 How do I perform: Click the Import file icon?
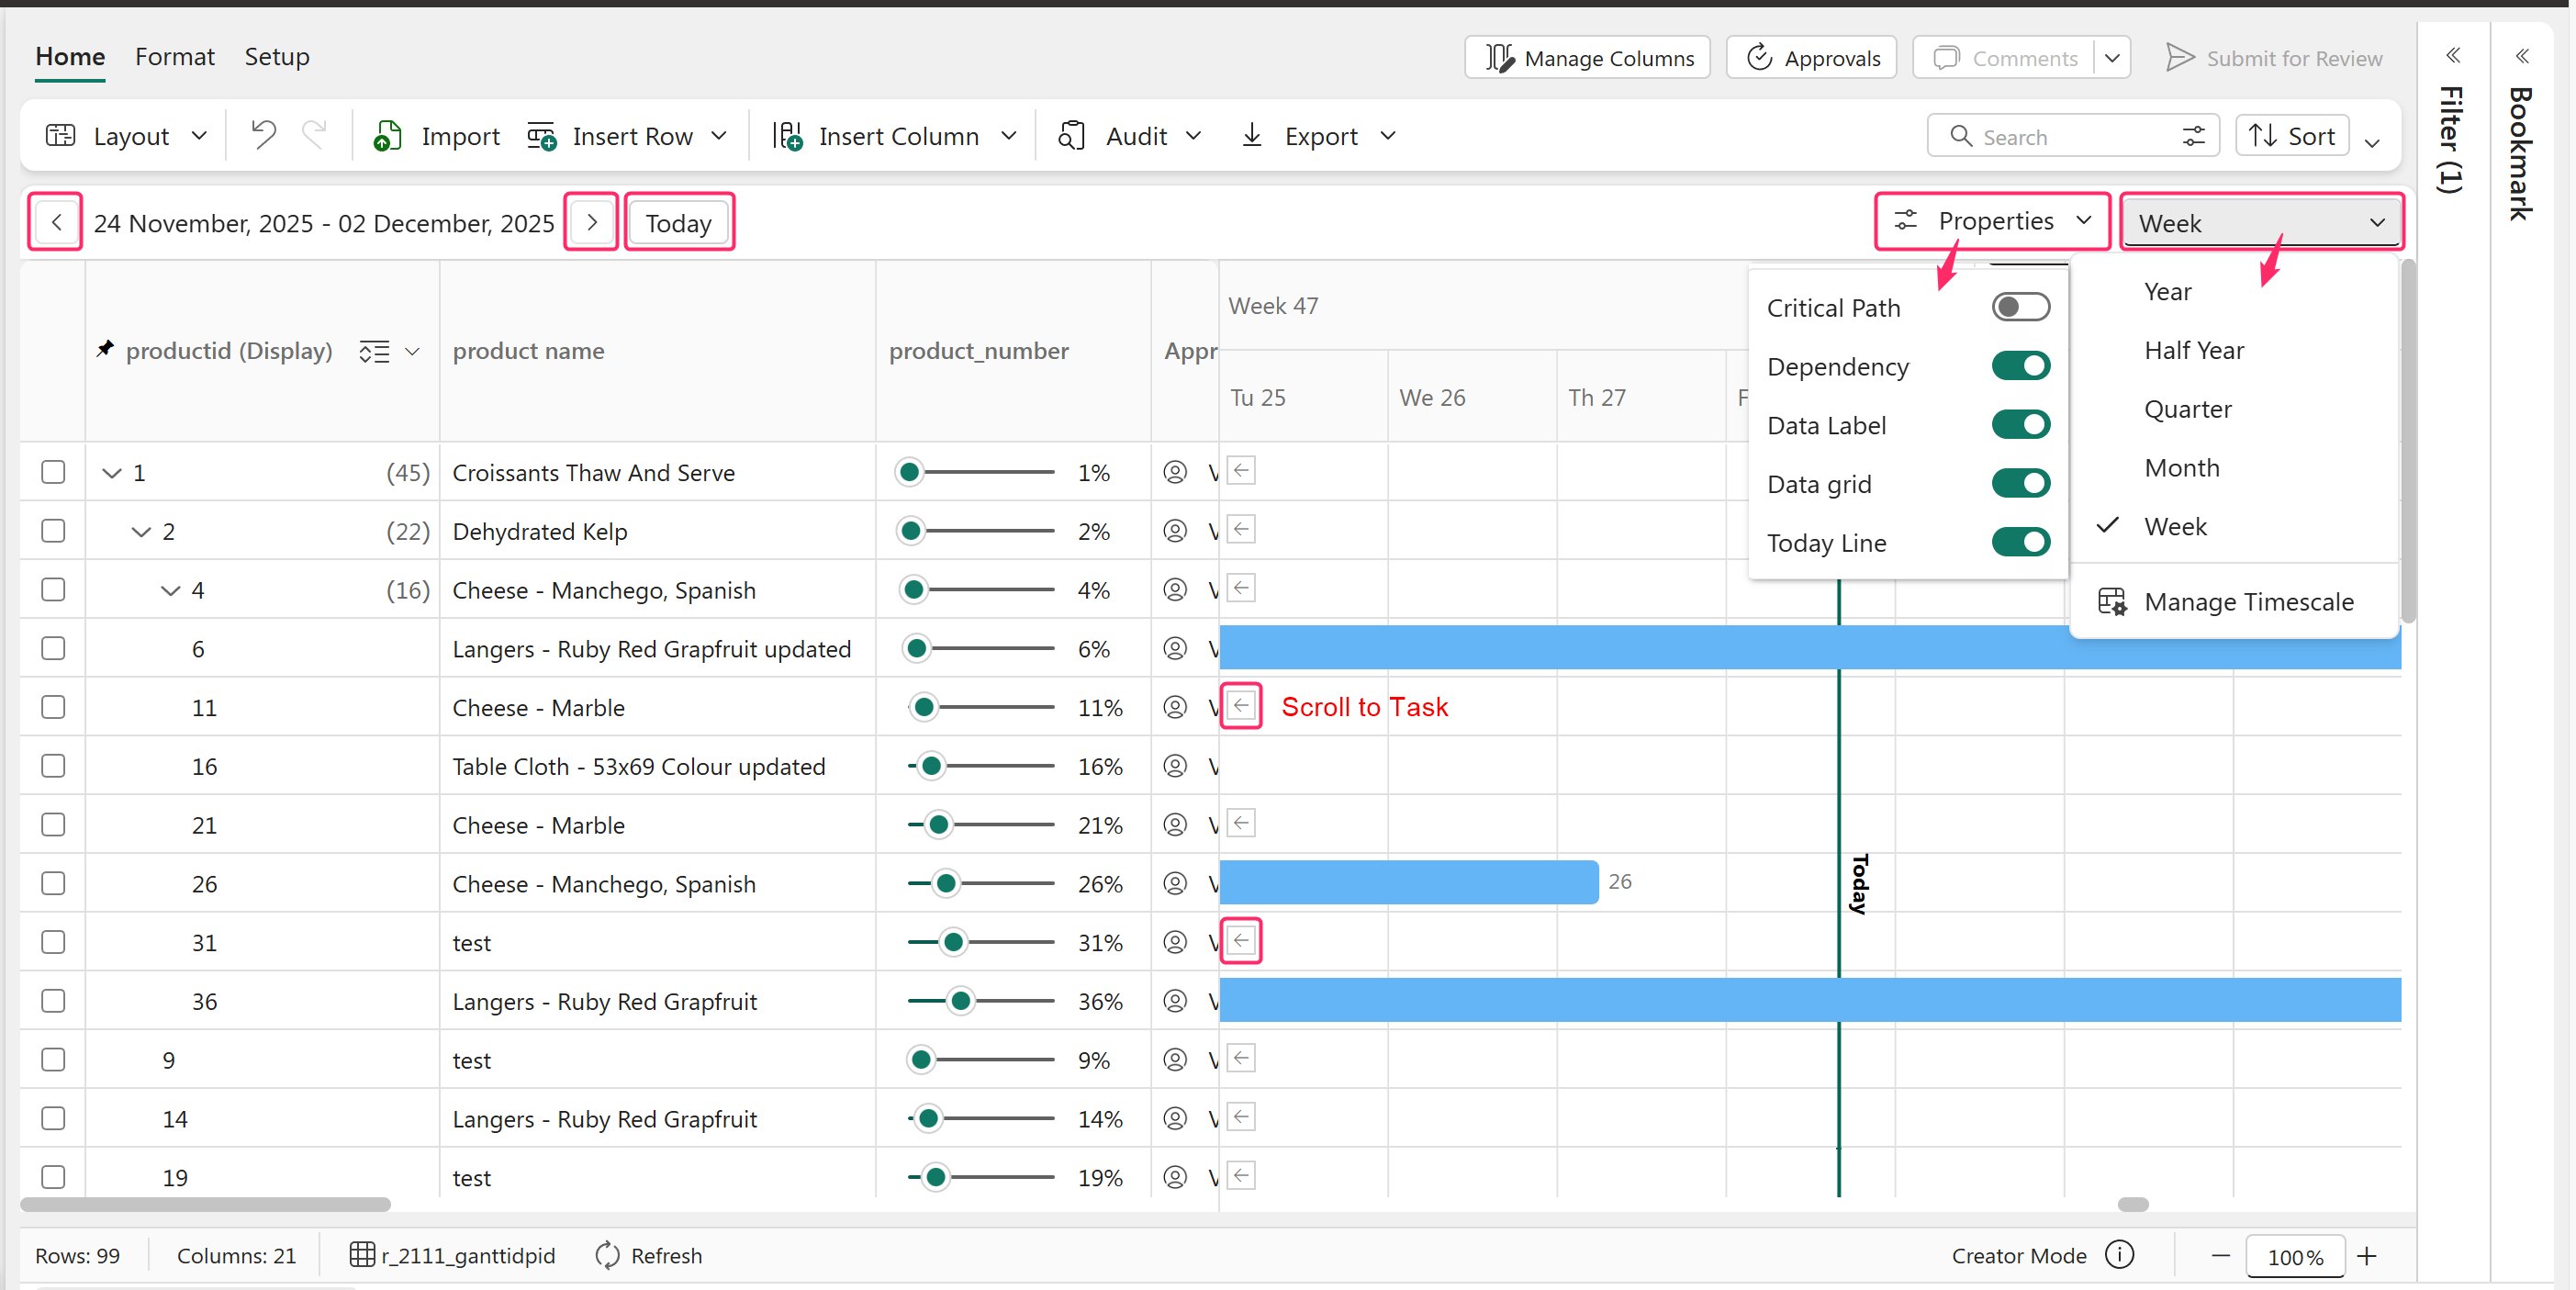[387, 135]
